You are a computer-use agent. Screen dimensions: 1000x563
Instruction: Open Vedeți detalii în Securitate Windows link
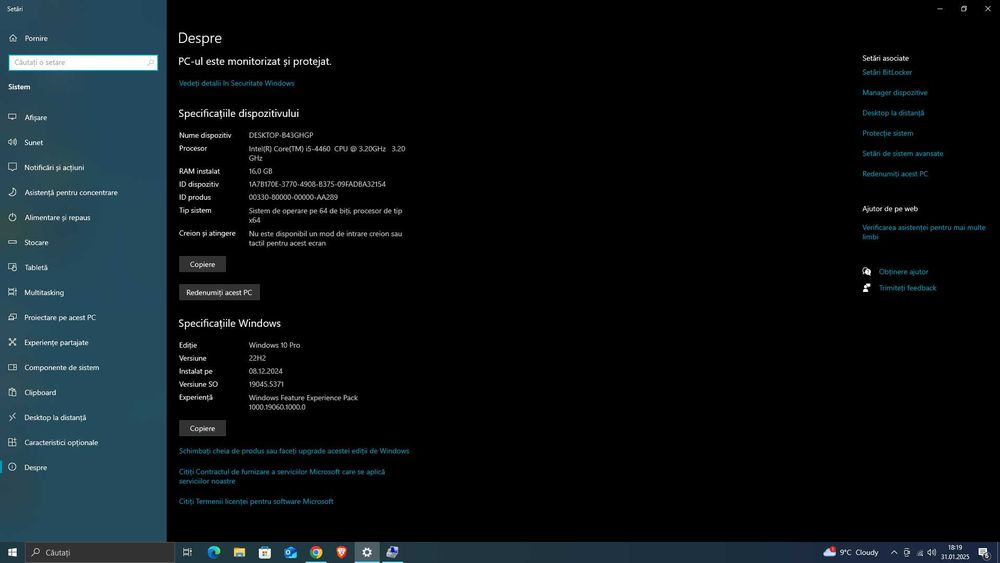point(237,83)
